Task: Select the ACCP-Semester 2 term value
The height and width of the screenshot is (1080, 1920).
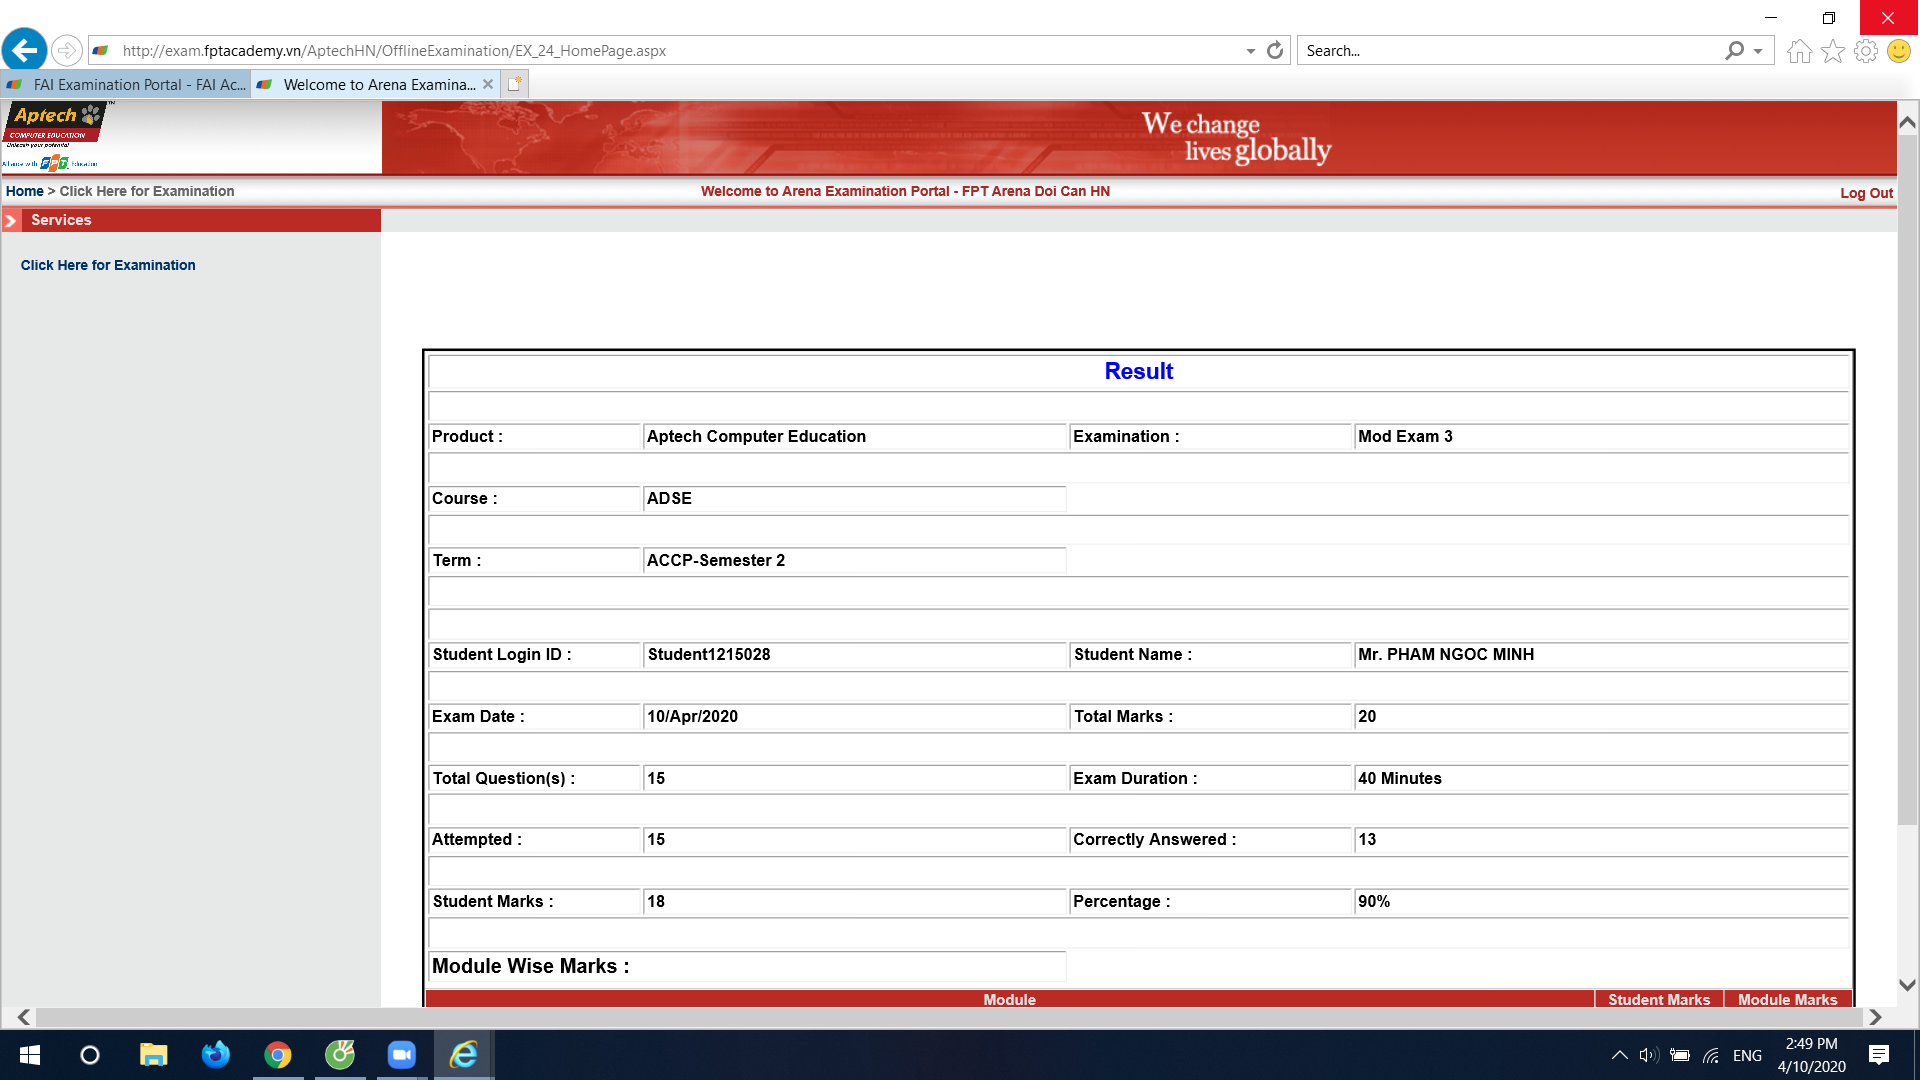Action: (x=715, y=560)
